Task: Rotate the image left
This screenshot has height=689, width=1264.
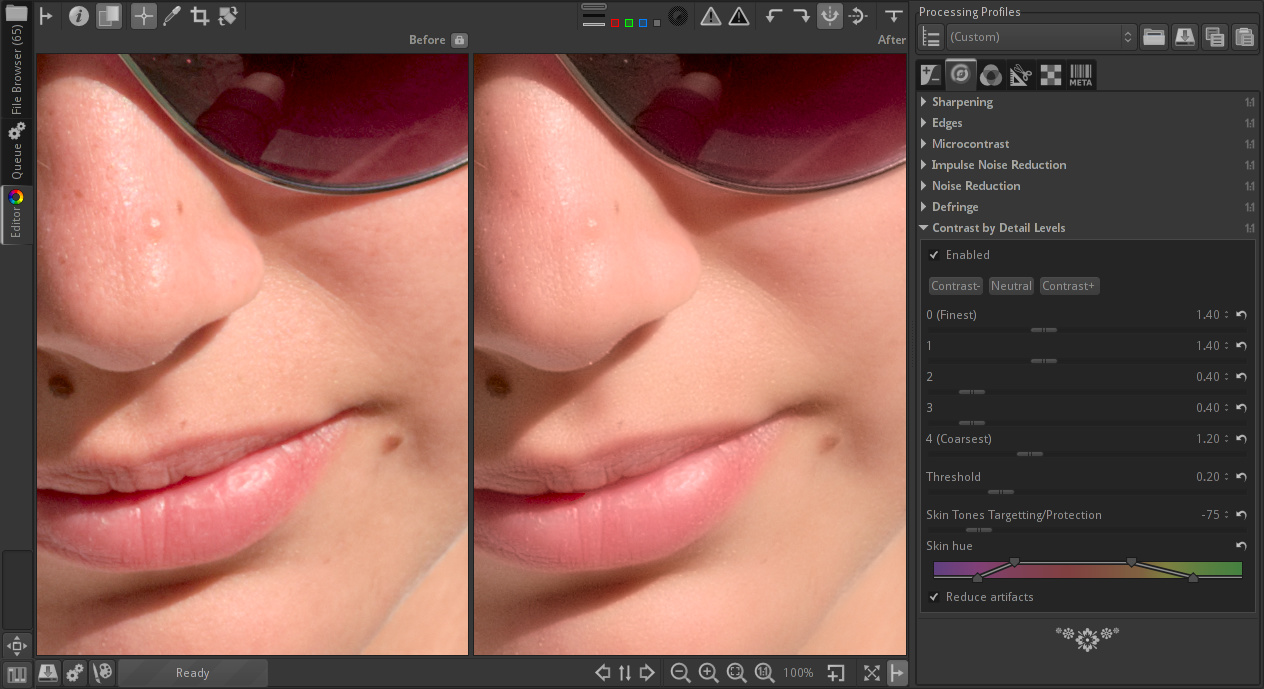Action: point(773,17)
